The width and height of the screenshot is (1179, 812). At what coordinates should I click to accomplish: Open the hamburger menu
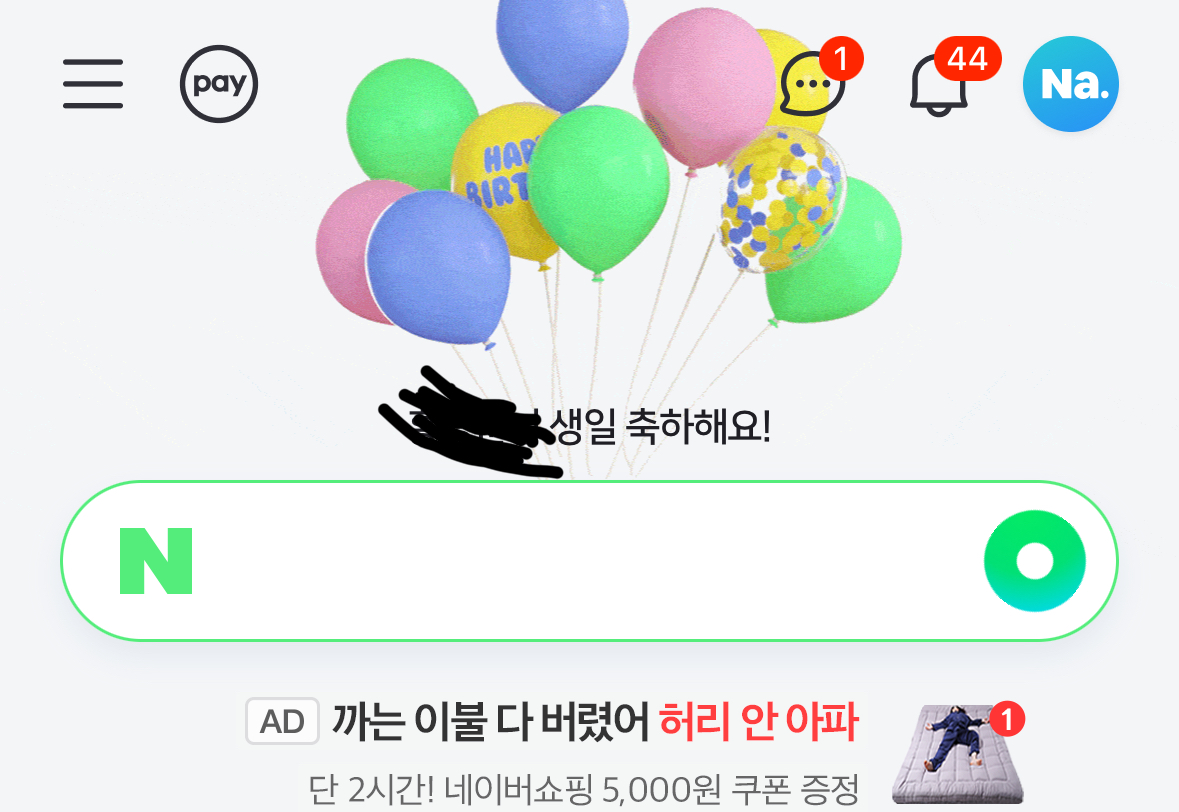92,83
